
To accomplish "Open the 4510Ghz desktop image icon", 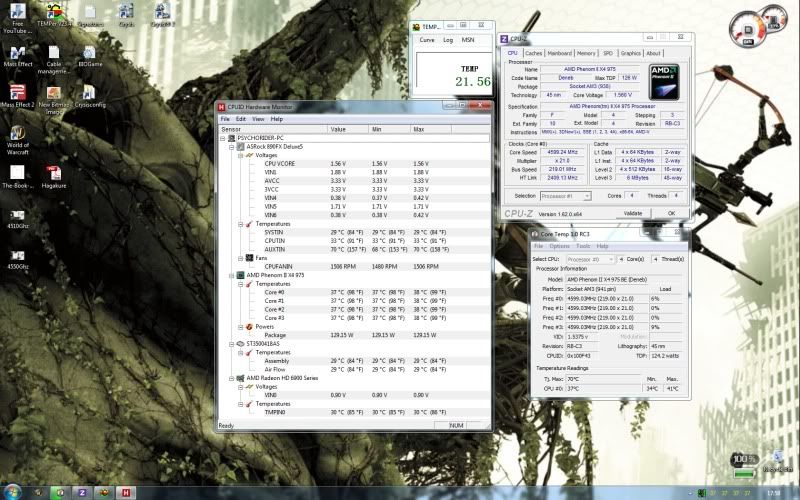I will pyautogui.click(x=18, y=218).
